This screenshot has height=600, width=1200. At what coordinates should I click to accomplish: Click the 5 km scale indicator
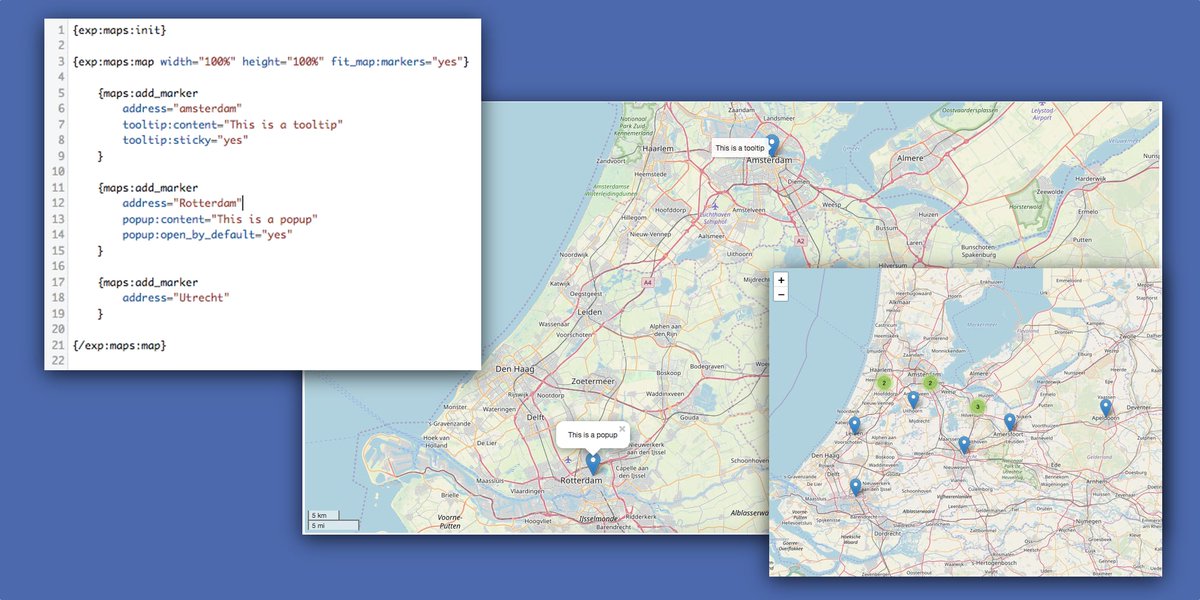click(x=318, y=515)
